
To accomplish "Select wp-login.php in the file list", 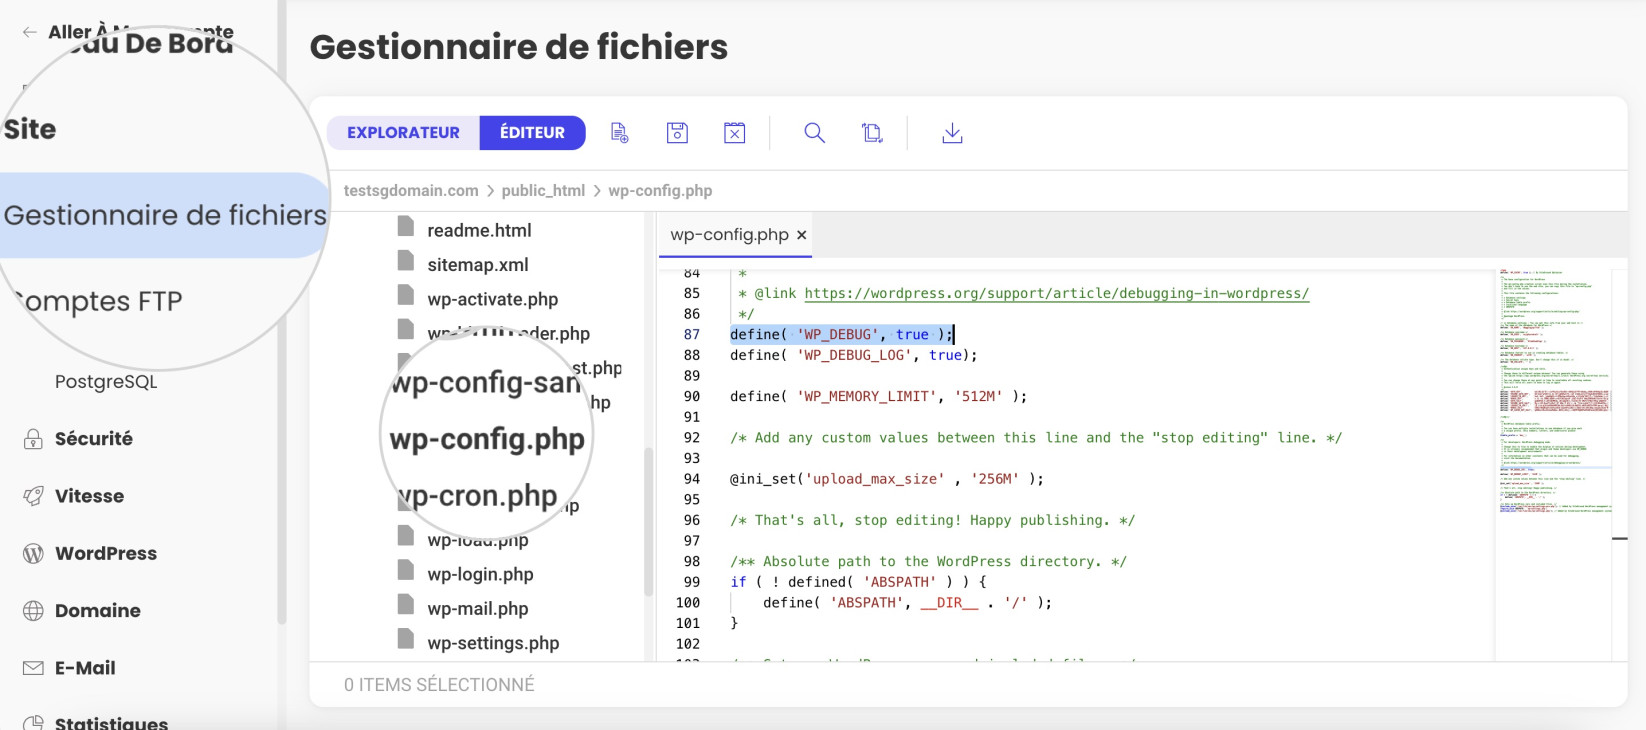I will pos(480,574).
